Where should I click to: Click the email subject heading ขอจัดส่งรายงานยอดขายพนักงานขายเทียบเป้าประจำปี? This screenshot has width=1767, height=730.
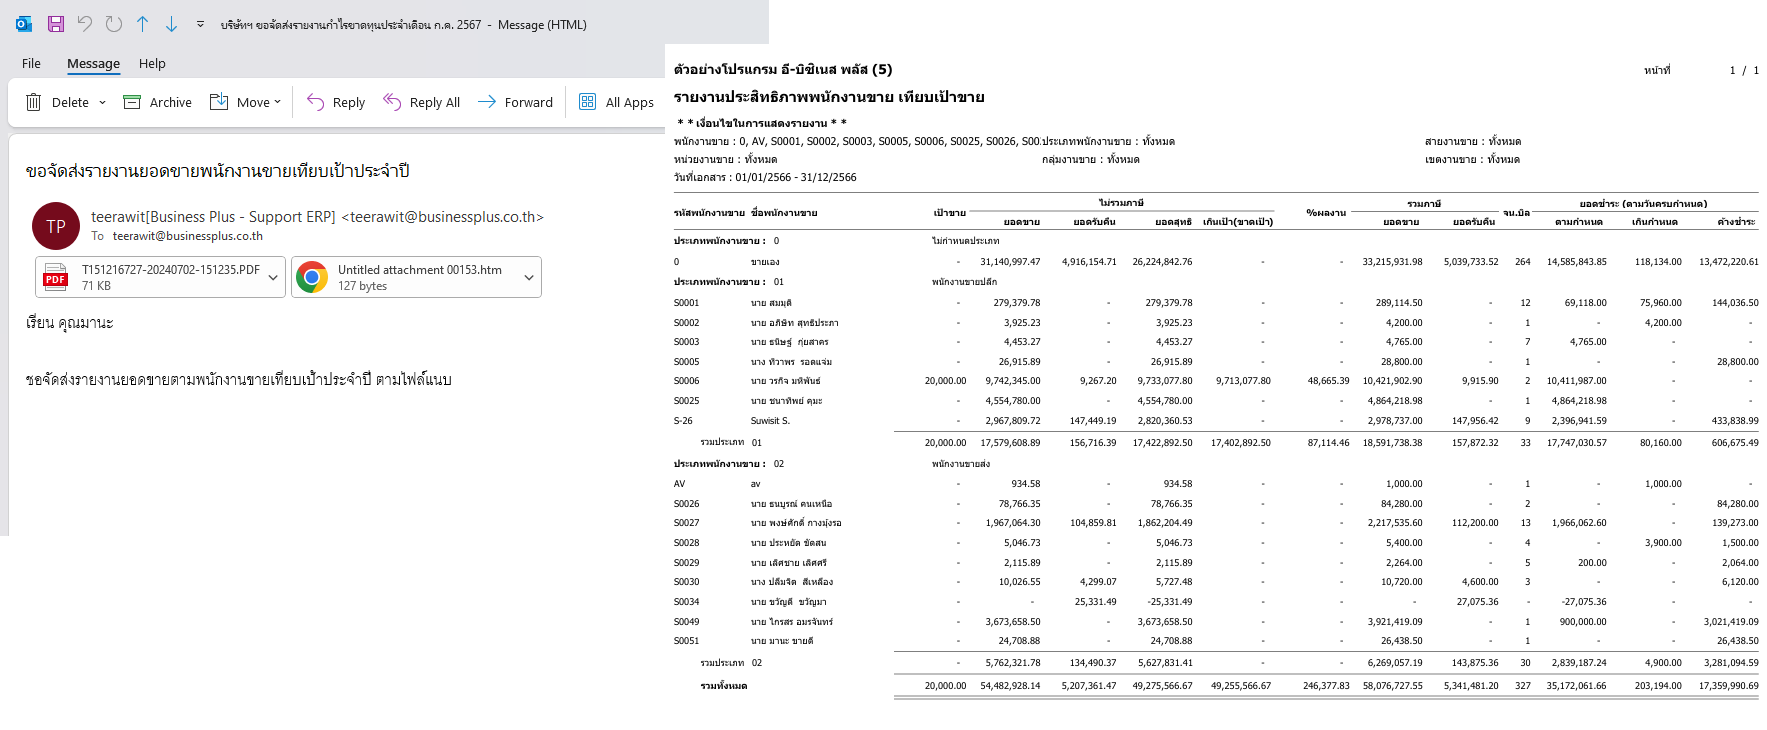pos(218,171)
